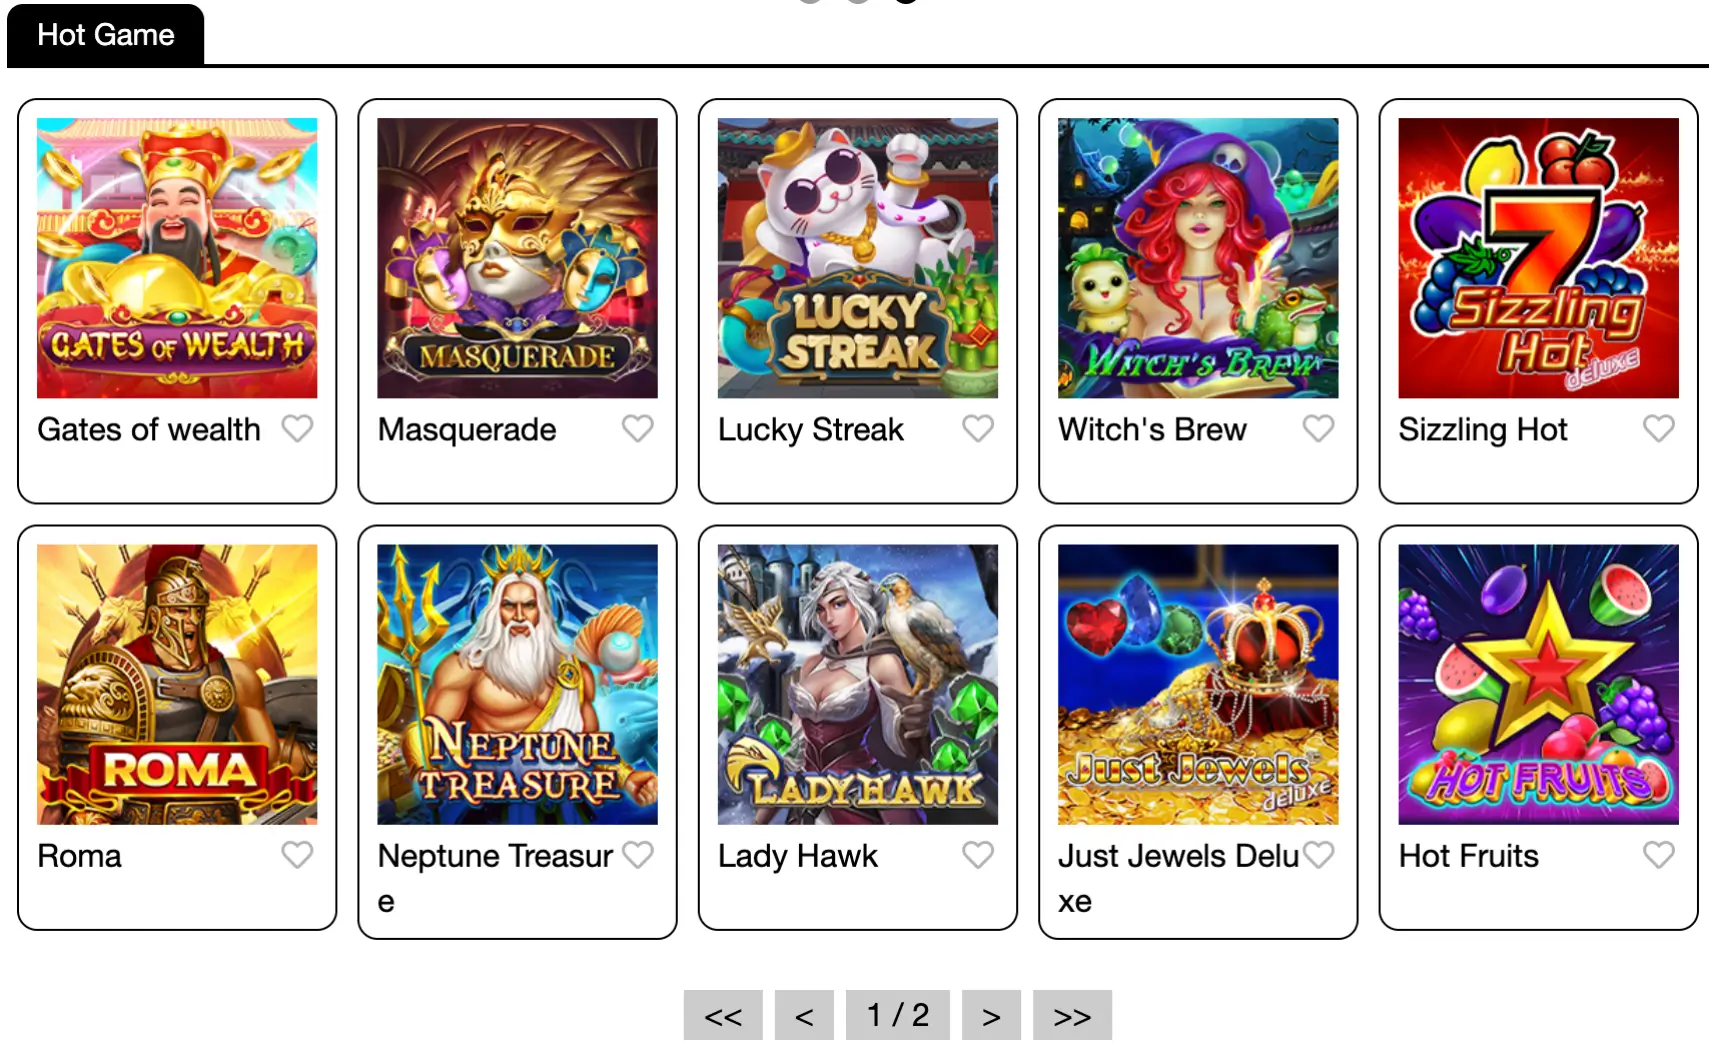Jump to last page with >> button
This screenshot has height=1058, width=1720.
click(x=1072, y=1016)
